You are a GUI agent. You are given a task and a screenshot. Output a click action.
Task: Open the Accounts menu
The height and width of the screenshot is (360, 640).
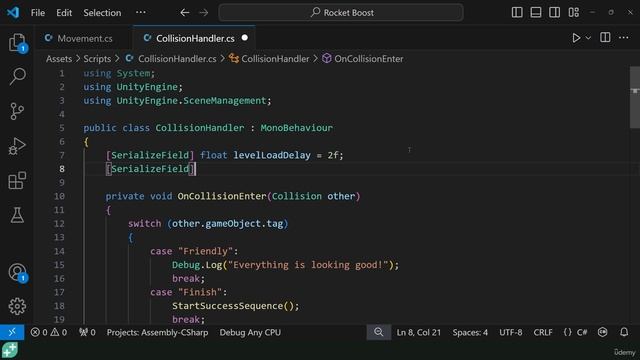(18, 273)
